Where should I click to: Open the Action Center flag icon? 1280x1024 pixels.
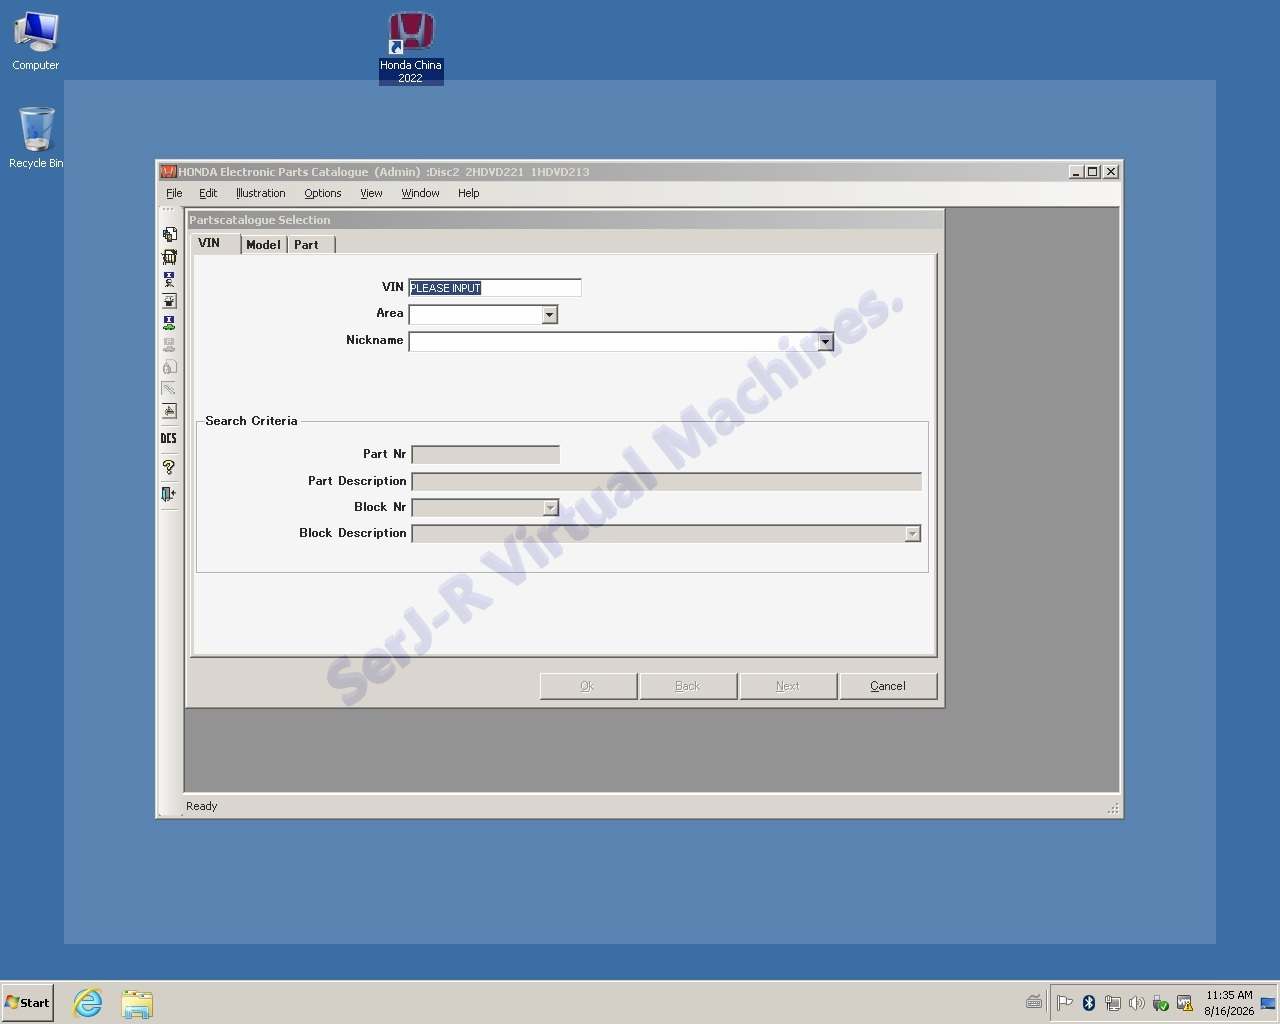click(1065, 1003)
